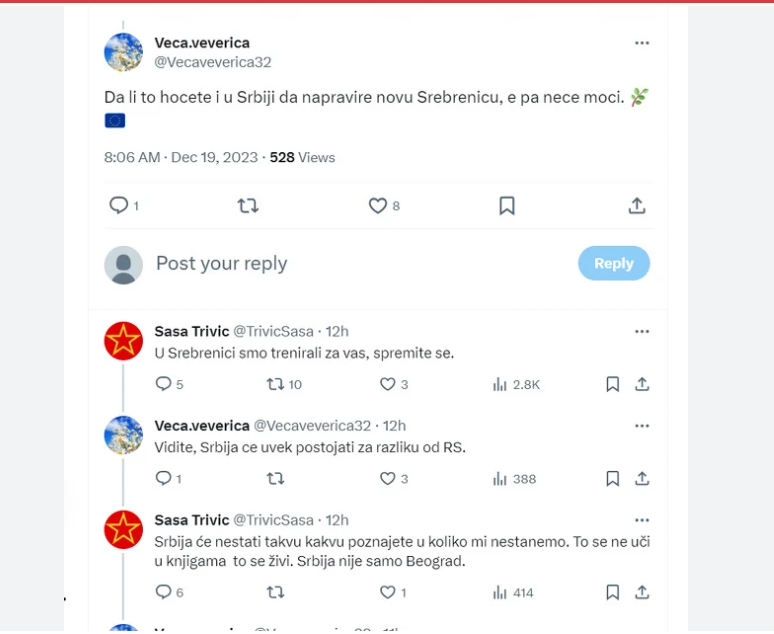Image resolution: width=774 pixels, height=634 pixels.
Task: Open more options on Sasa Trivic's first reply
Action: (642, 331)
